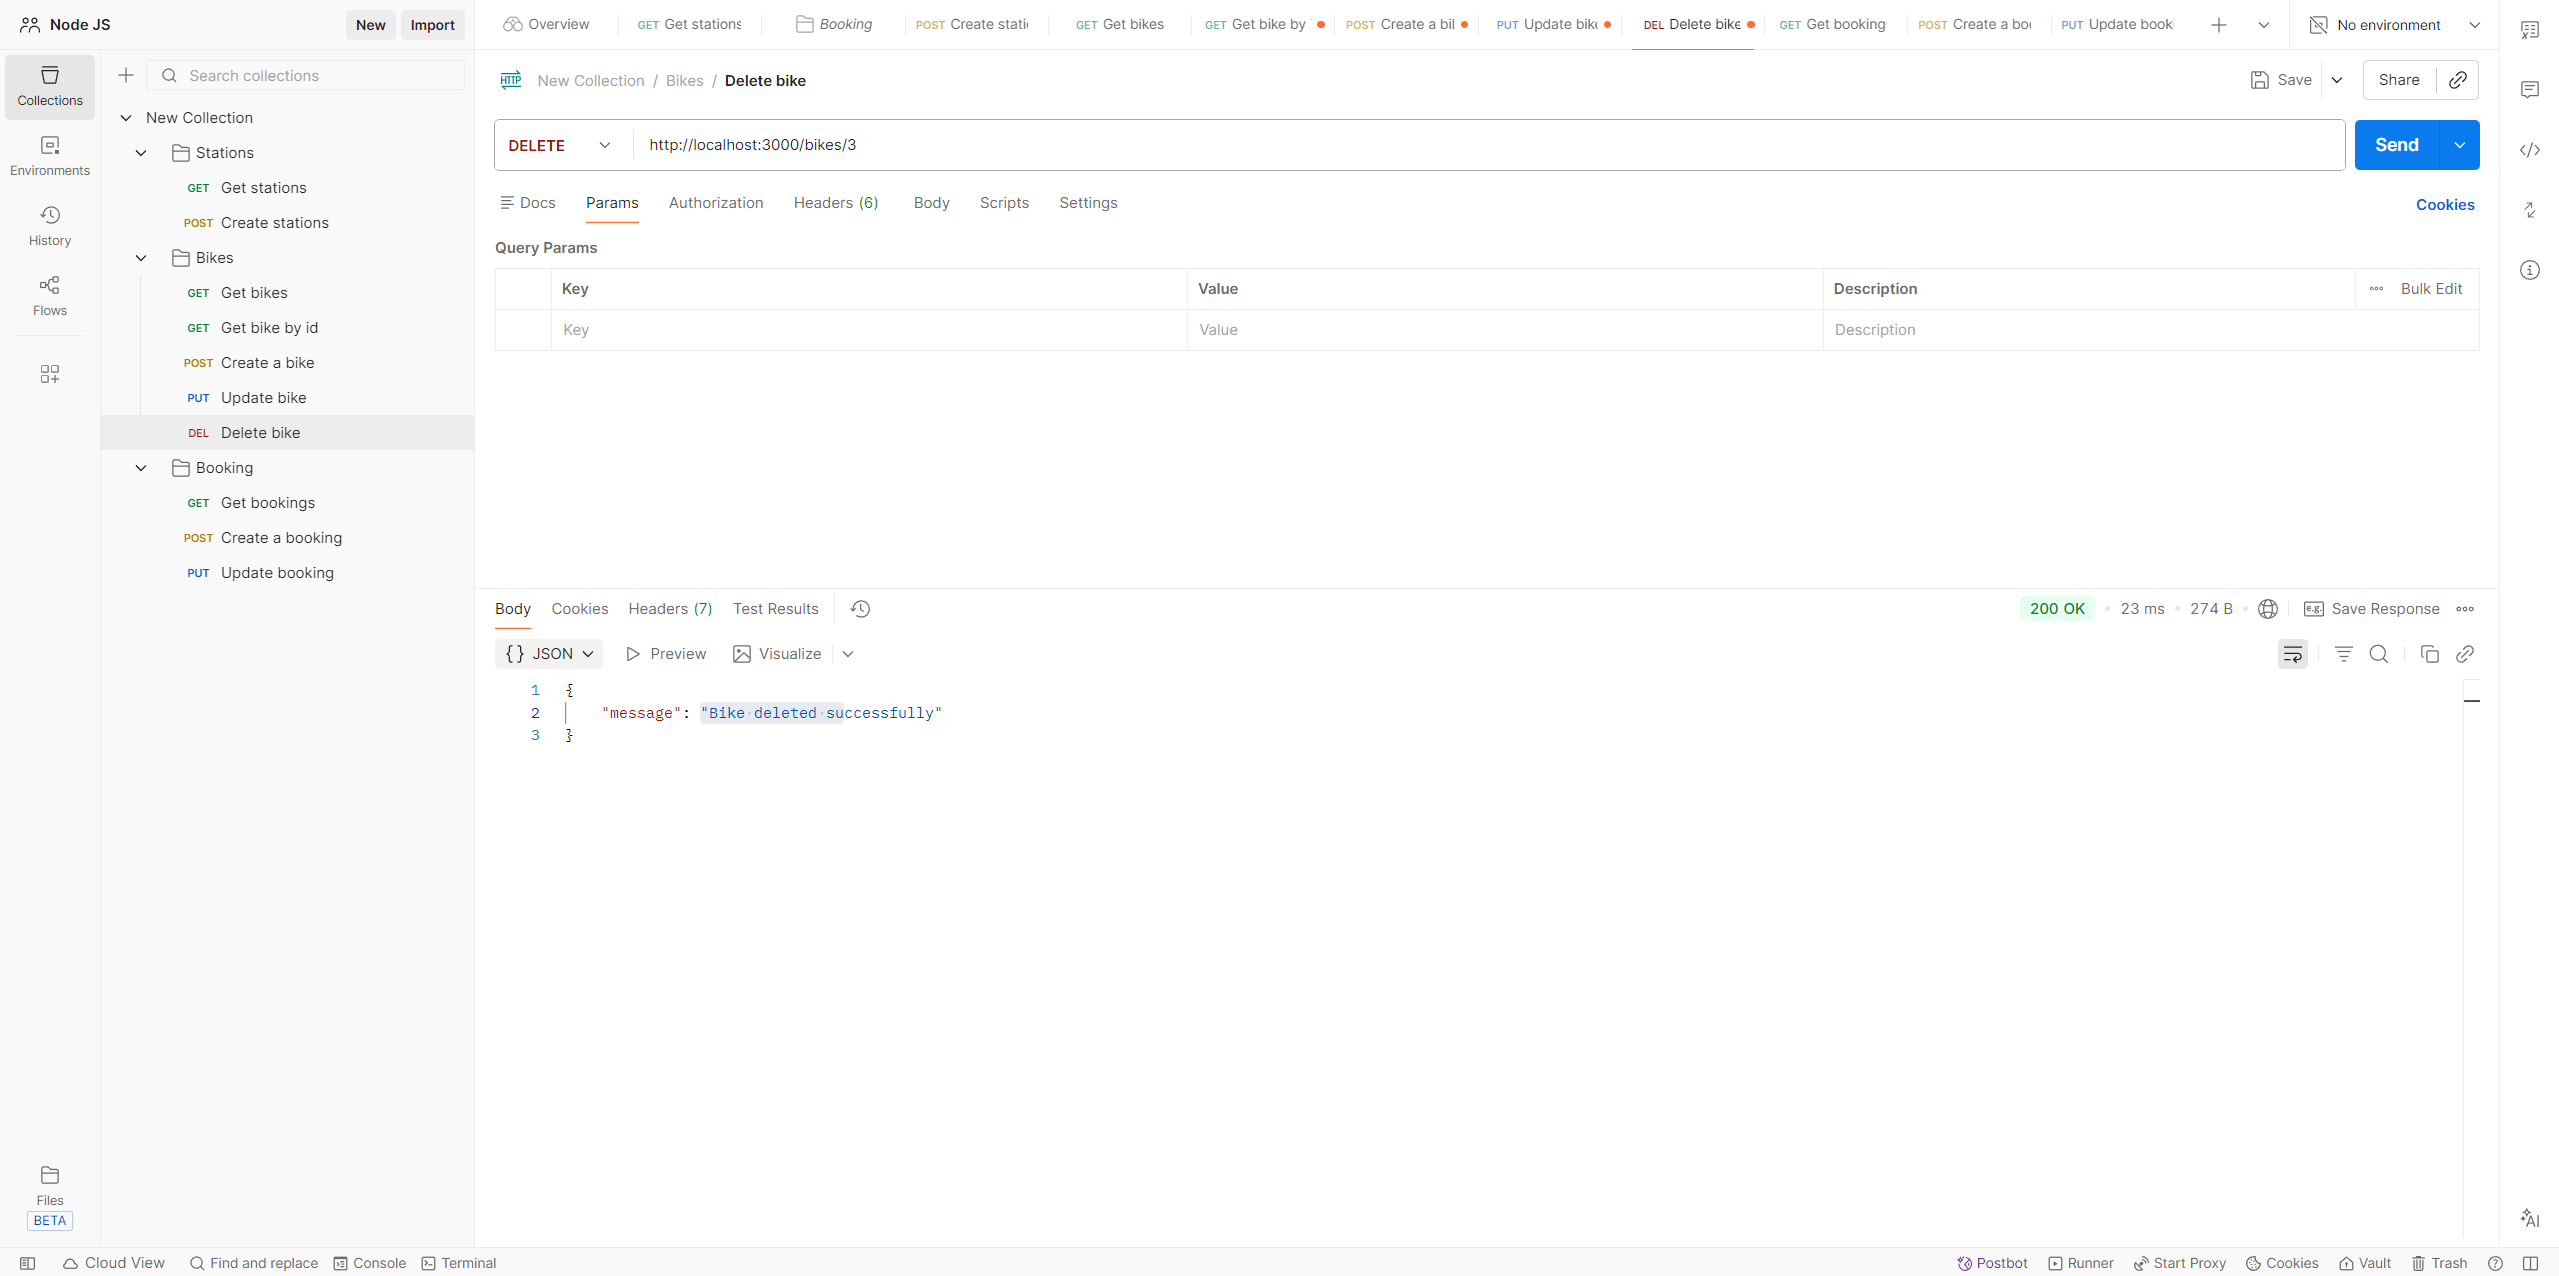Copy the response body to clipboard
The height and width of the screenshot is (1276, 2559).
click(2429, 654)
